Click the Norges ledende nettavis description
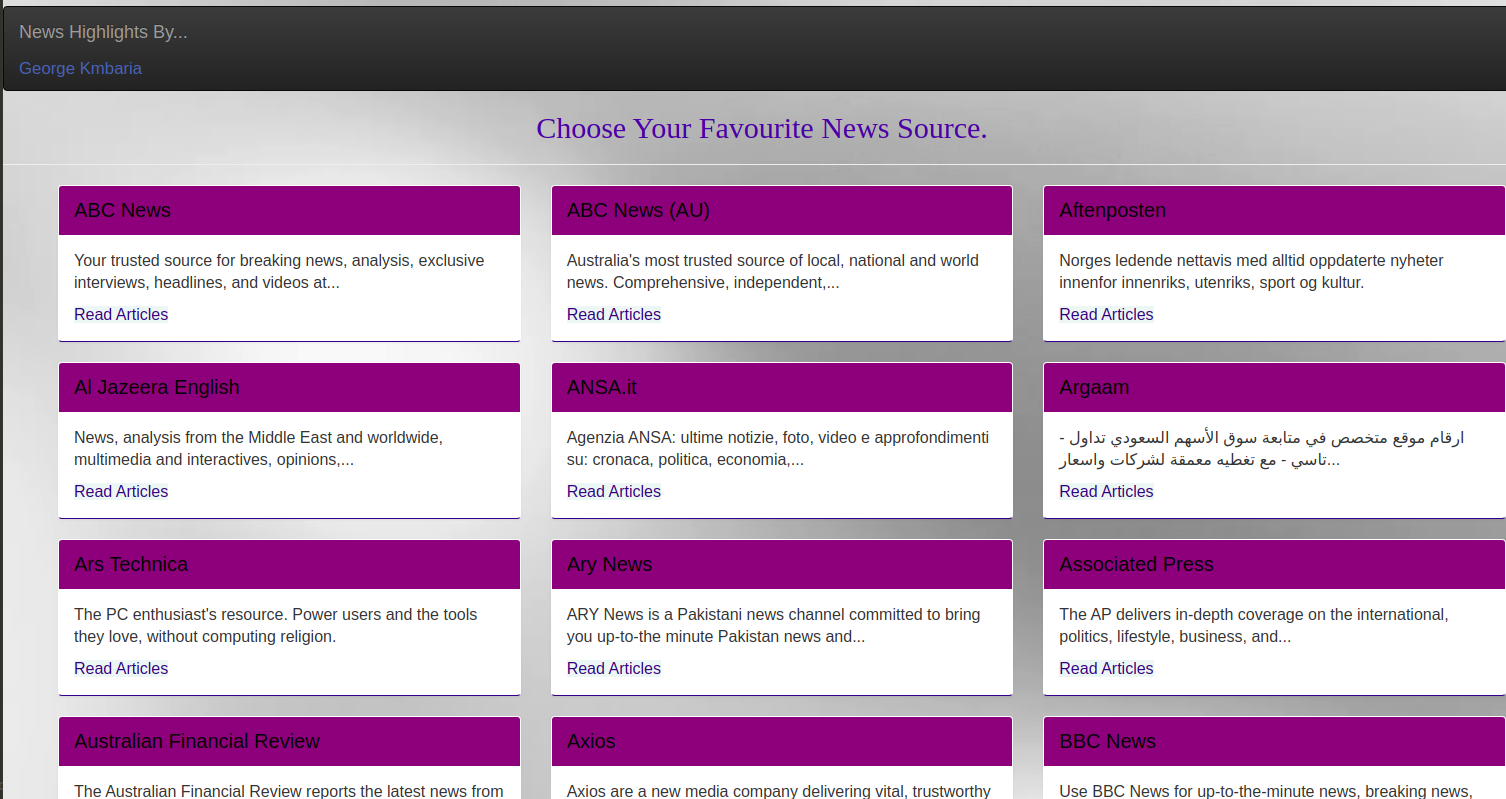 [1252, 271]
